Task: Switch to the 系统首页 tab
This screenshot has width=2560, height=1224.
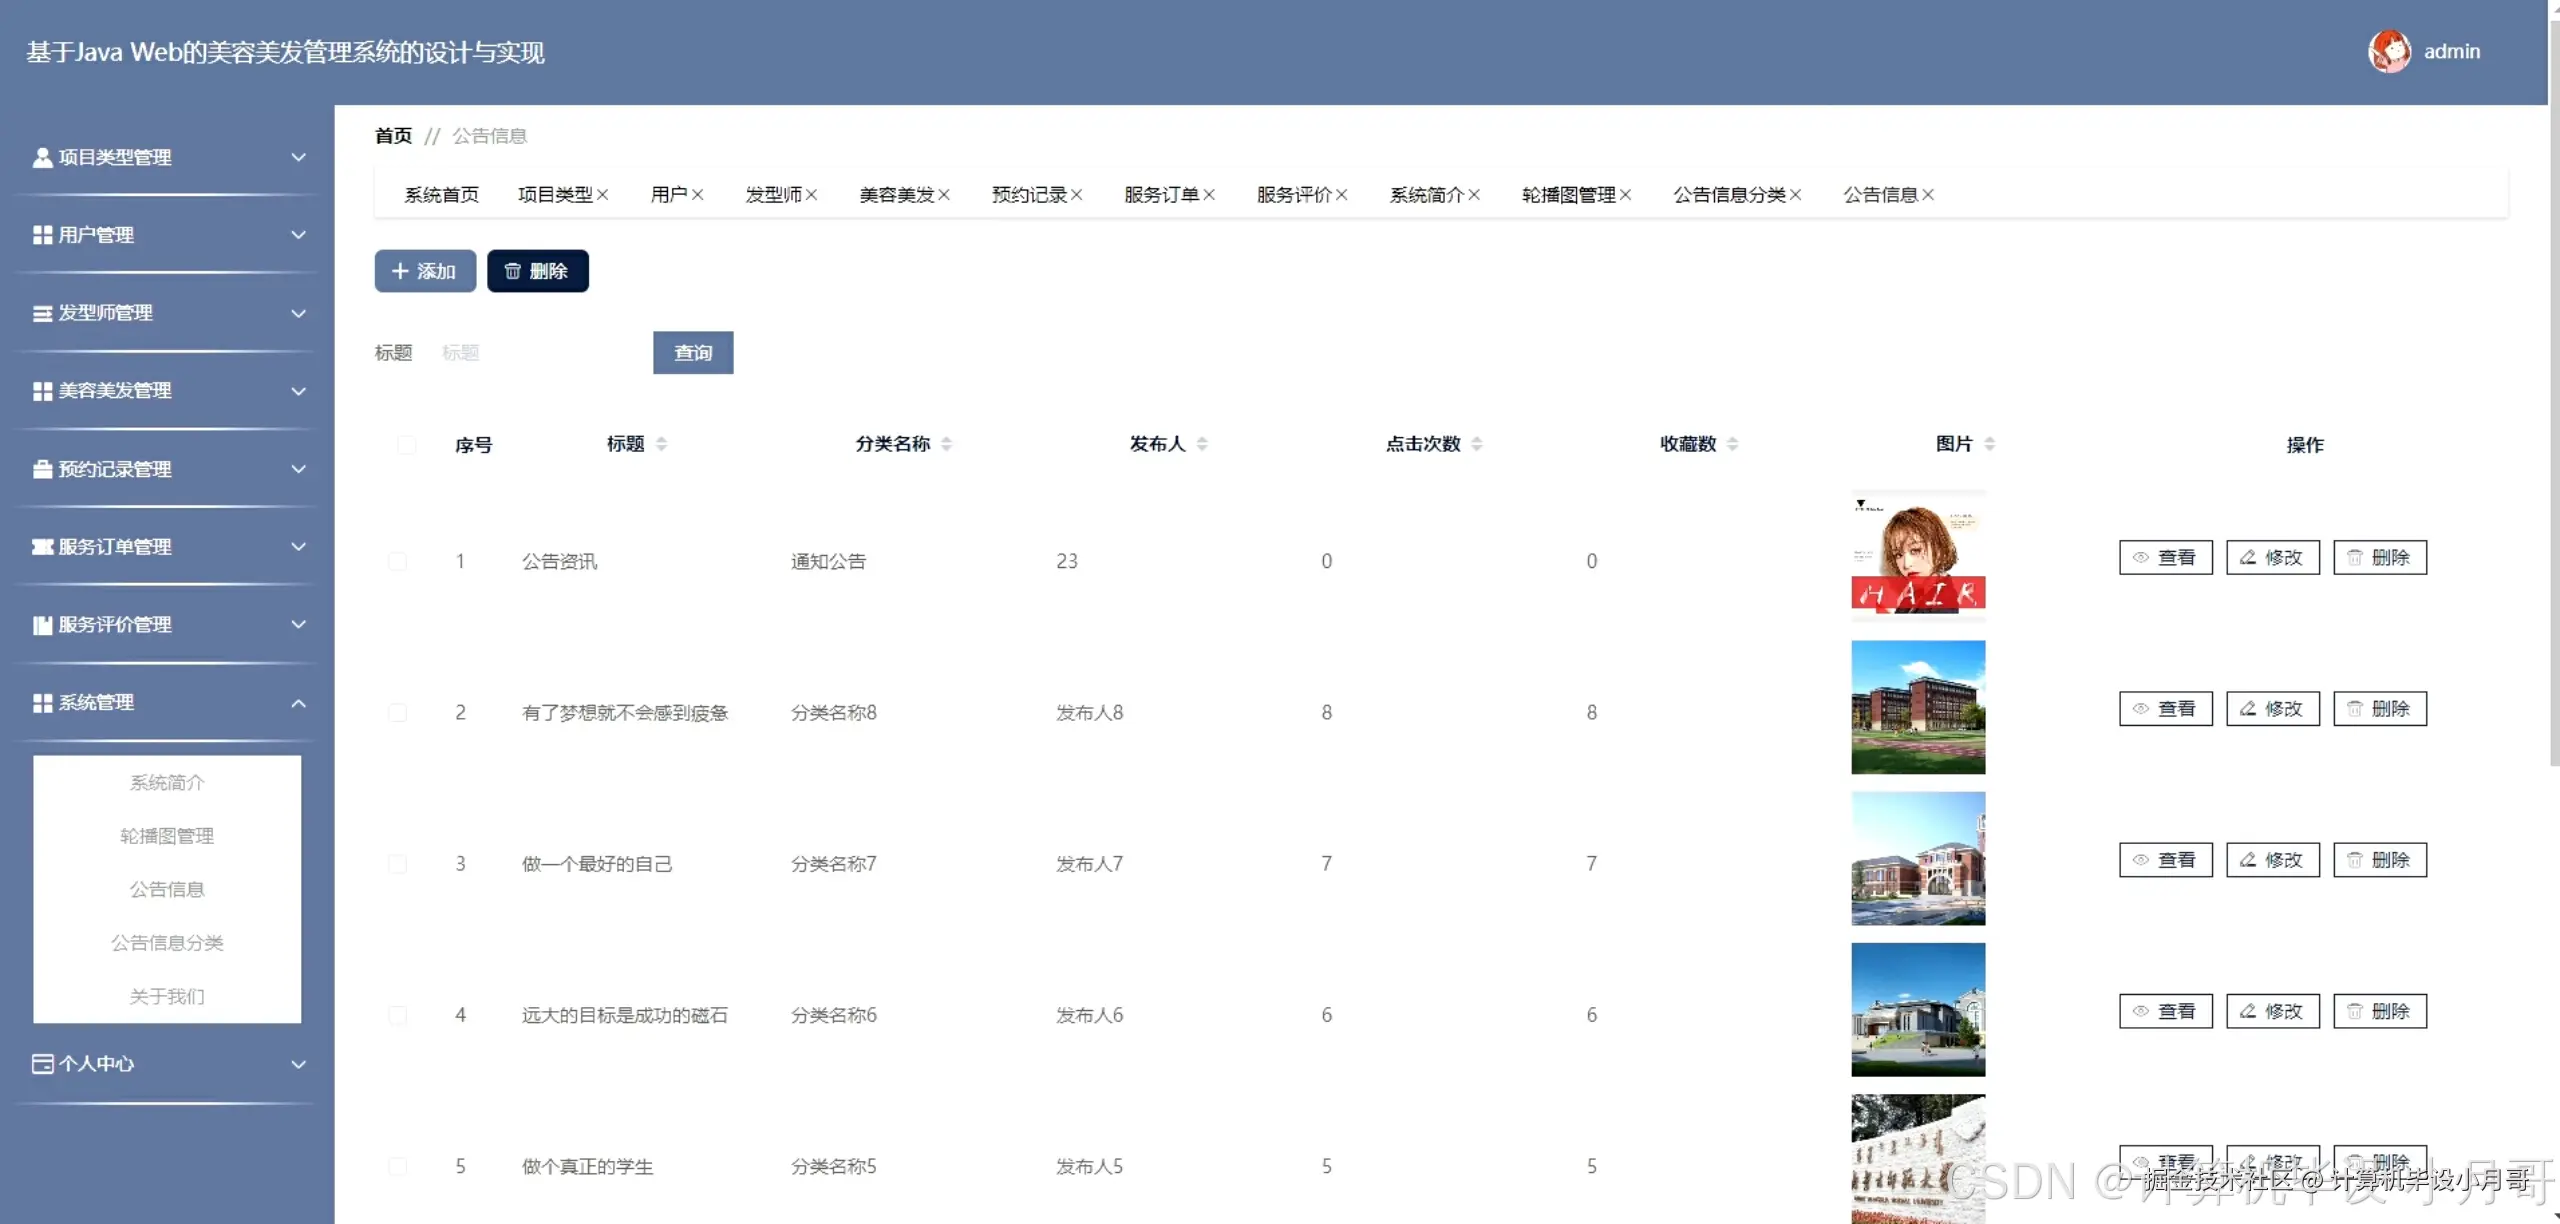Action: coord(441,194)
